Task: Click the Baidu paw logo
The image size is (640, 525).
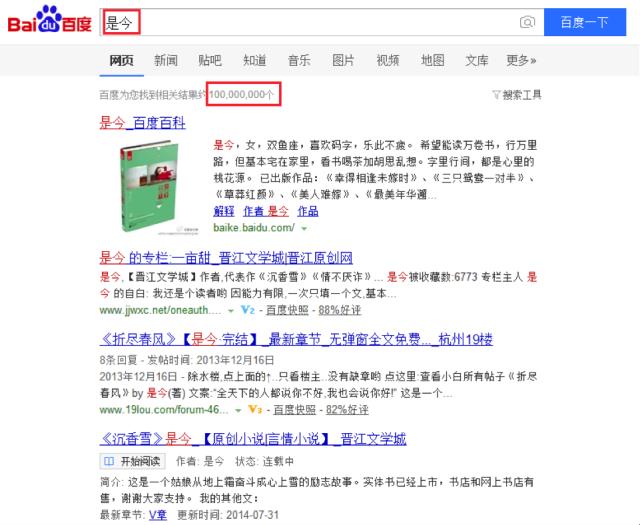Action: click(x=49, y=19)
